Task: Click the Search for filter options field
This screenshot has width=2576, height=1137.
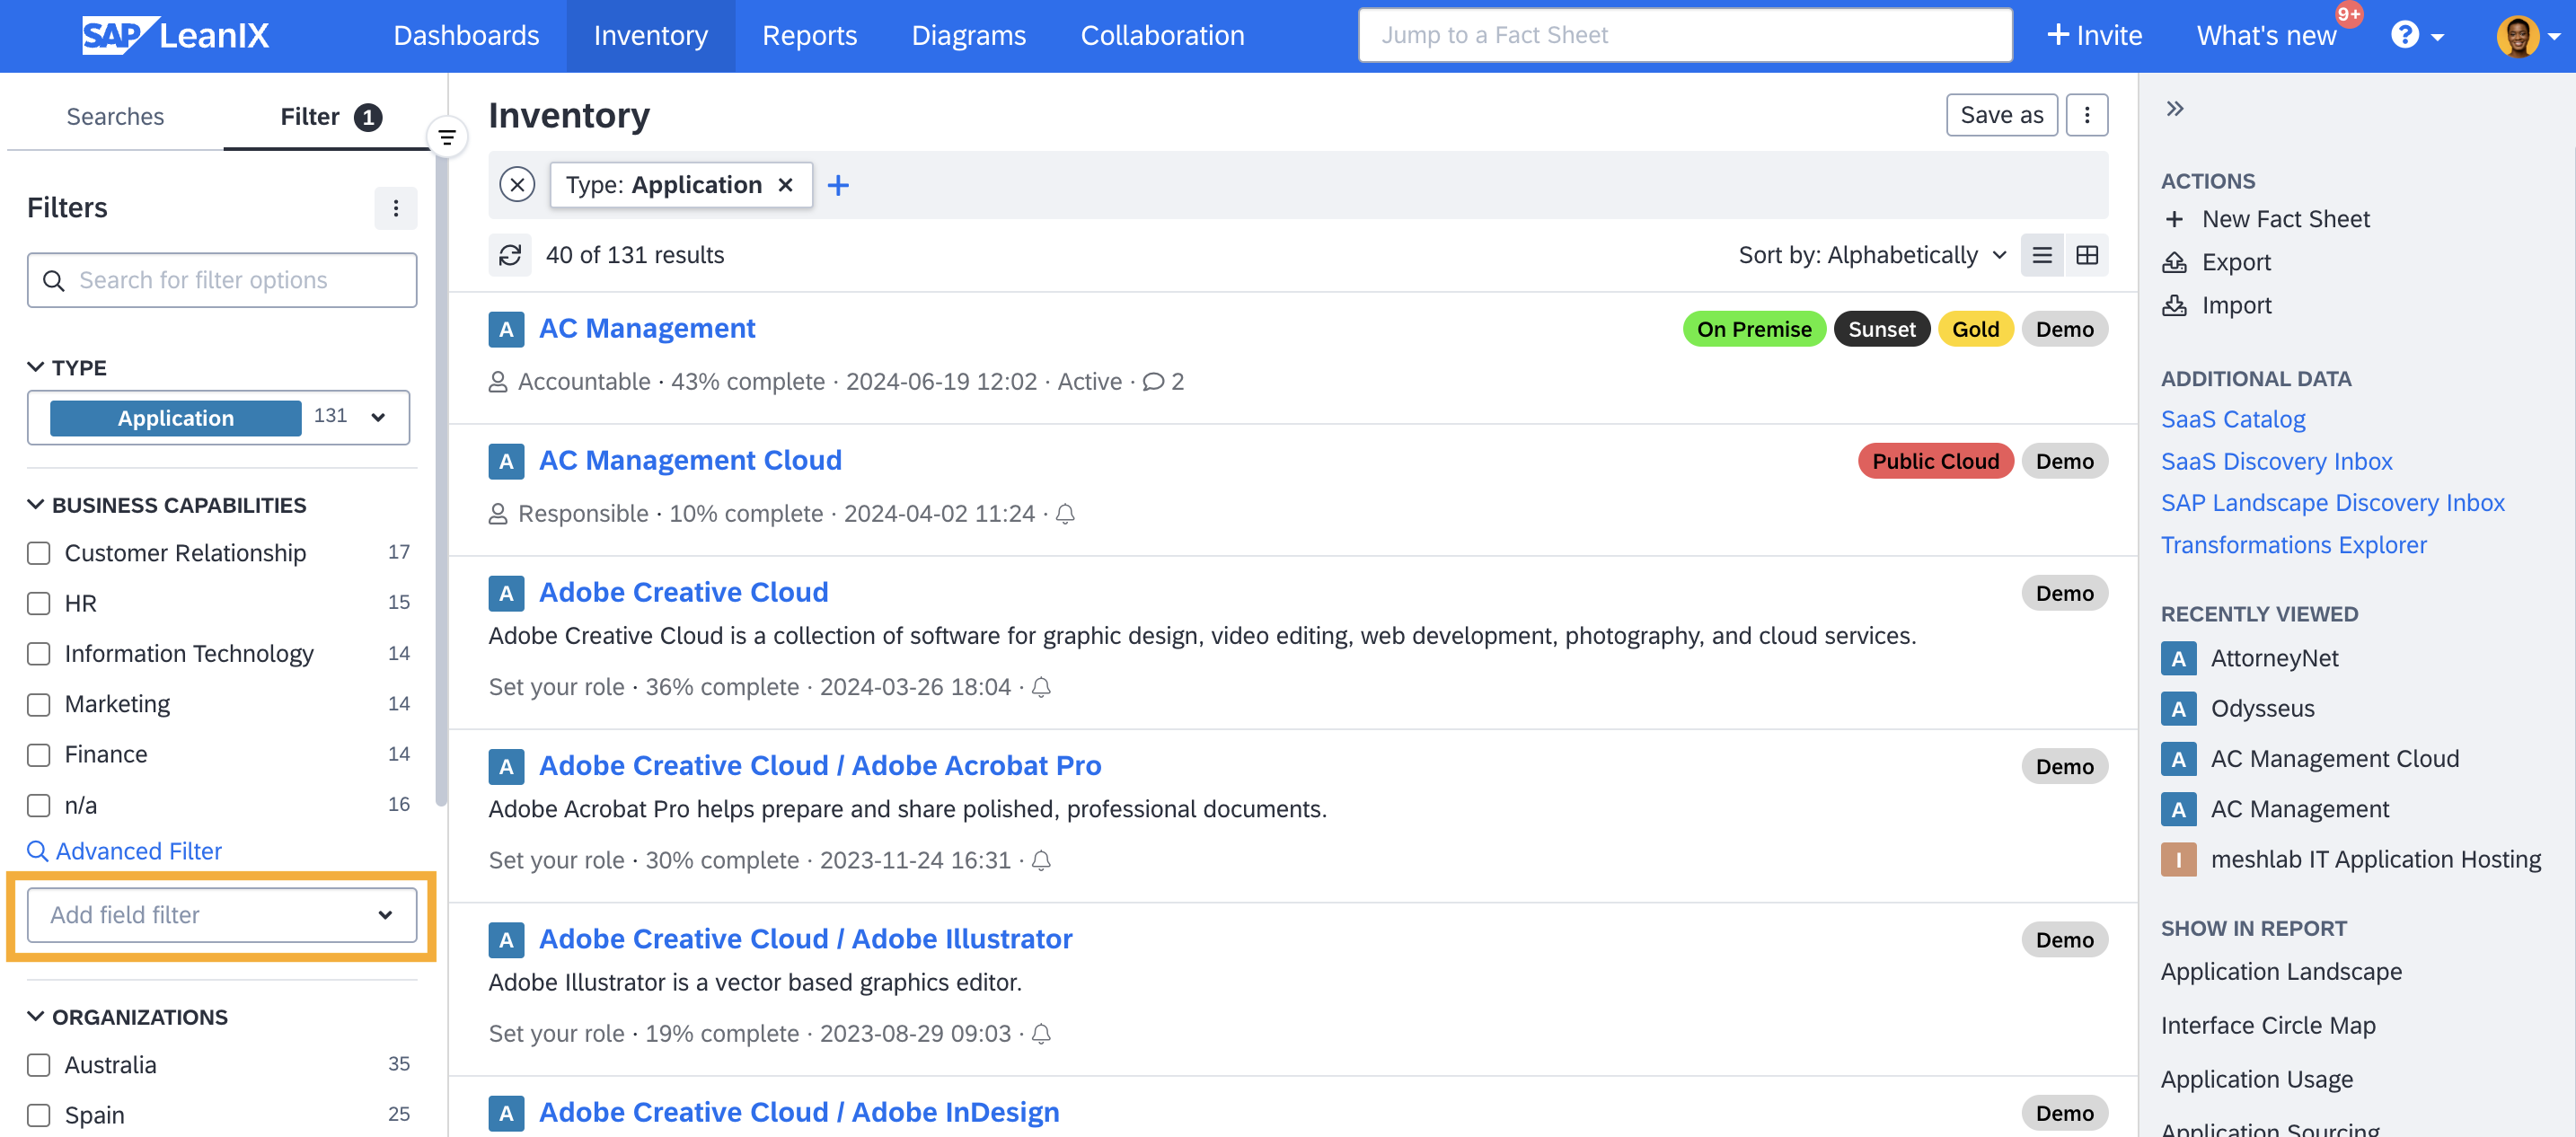Action: 222,280
